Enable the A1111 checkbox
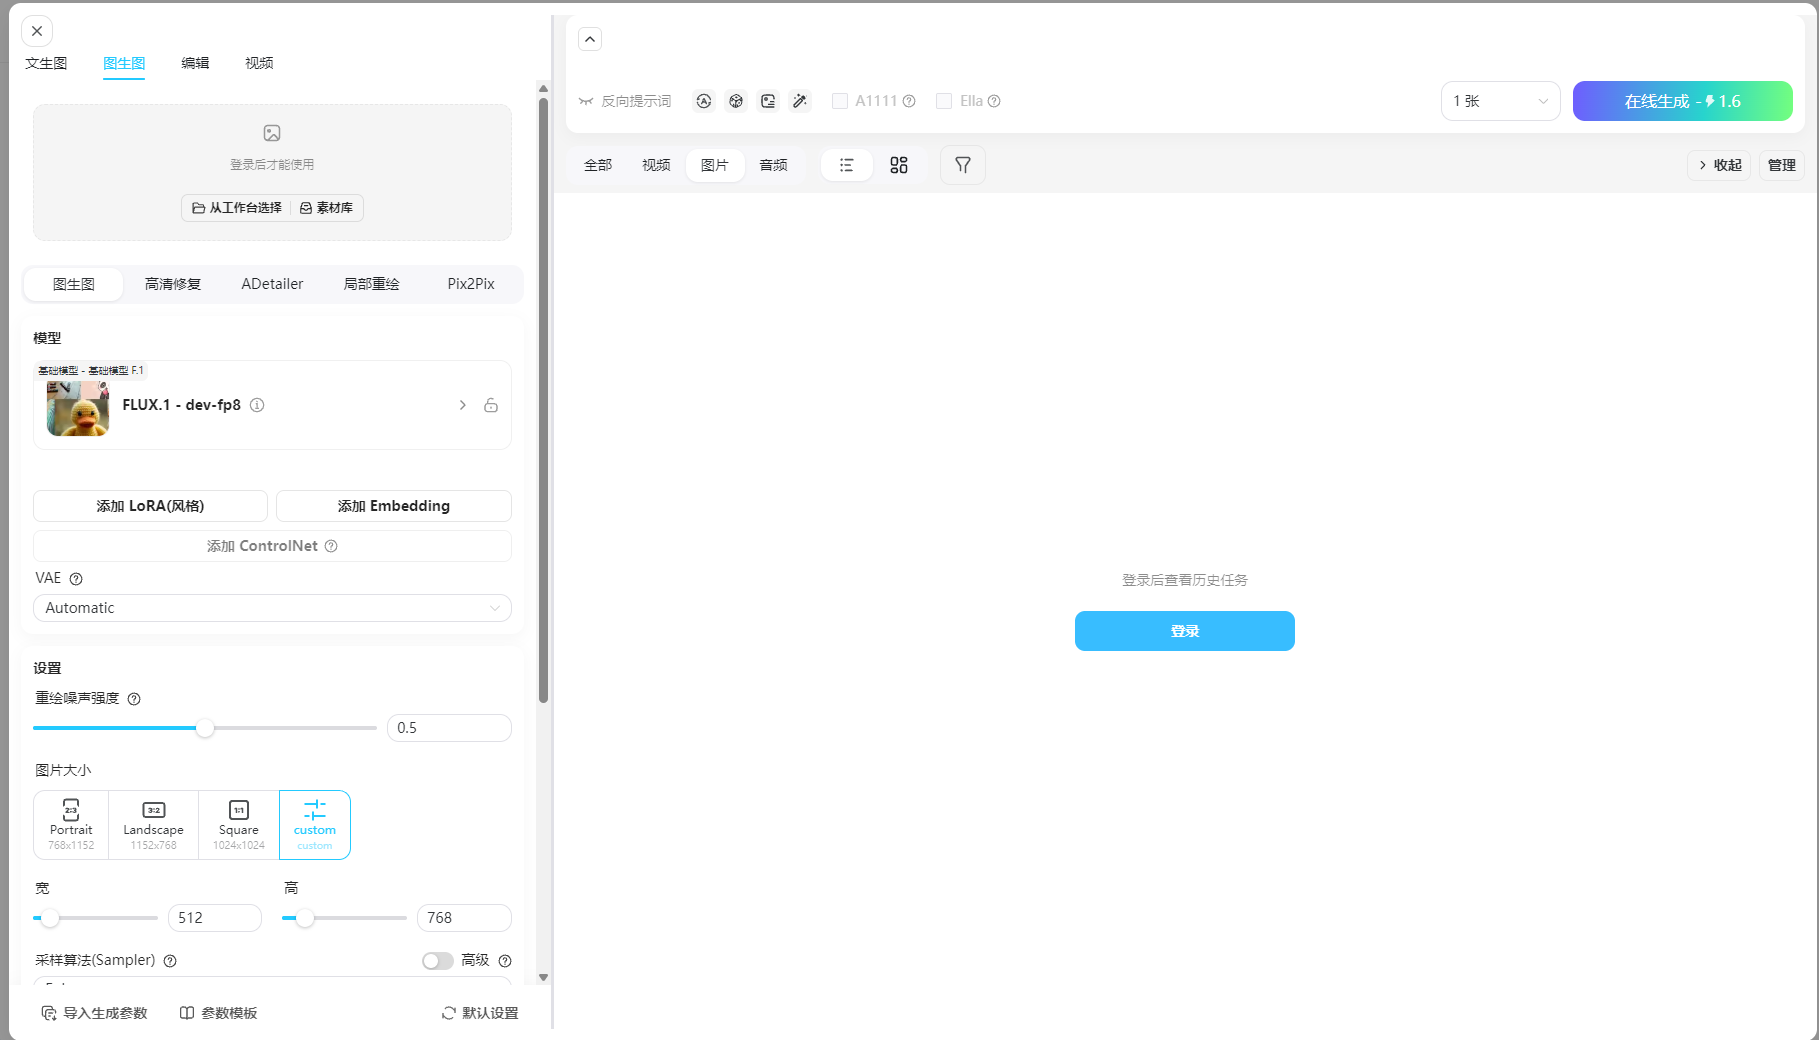This screenshot has width=1819, height=1040. [840, 101]
